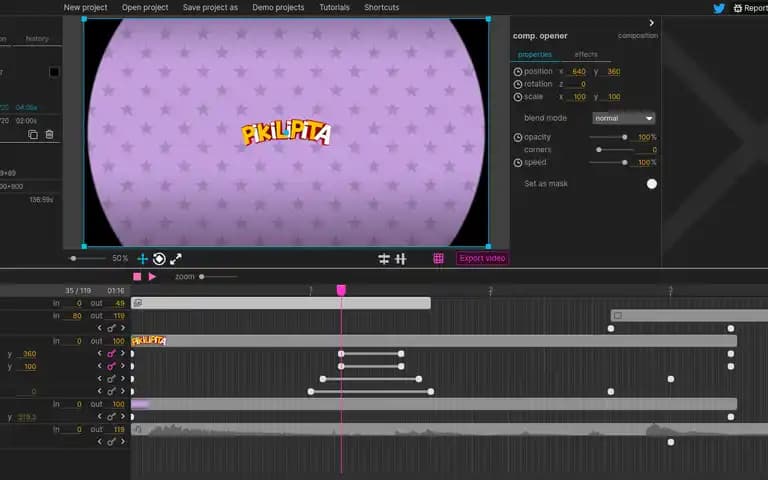The width and height of the screenshot is (768, 480).
Task: Select the audio waveform track
Action: coord(449,430)
